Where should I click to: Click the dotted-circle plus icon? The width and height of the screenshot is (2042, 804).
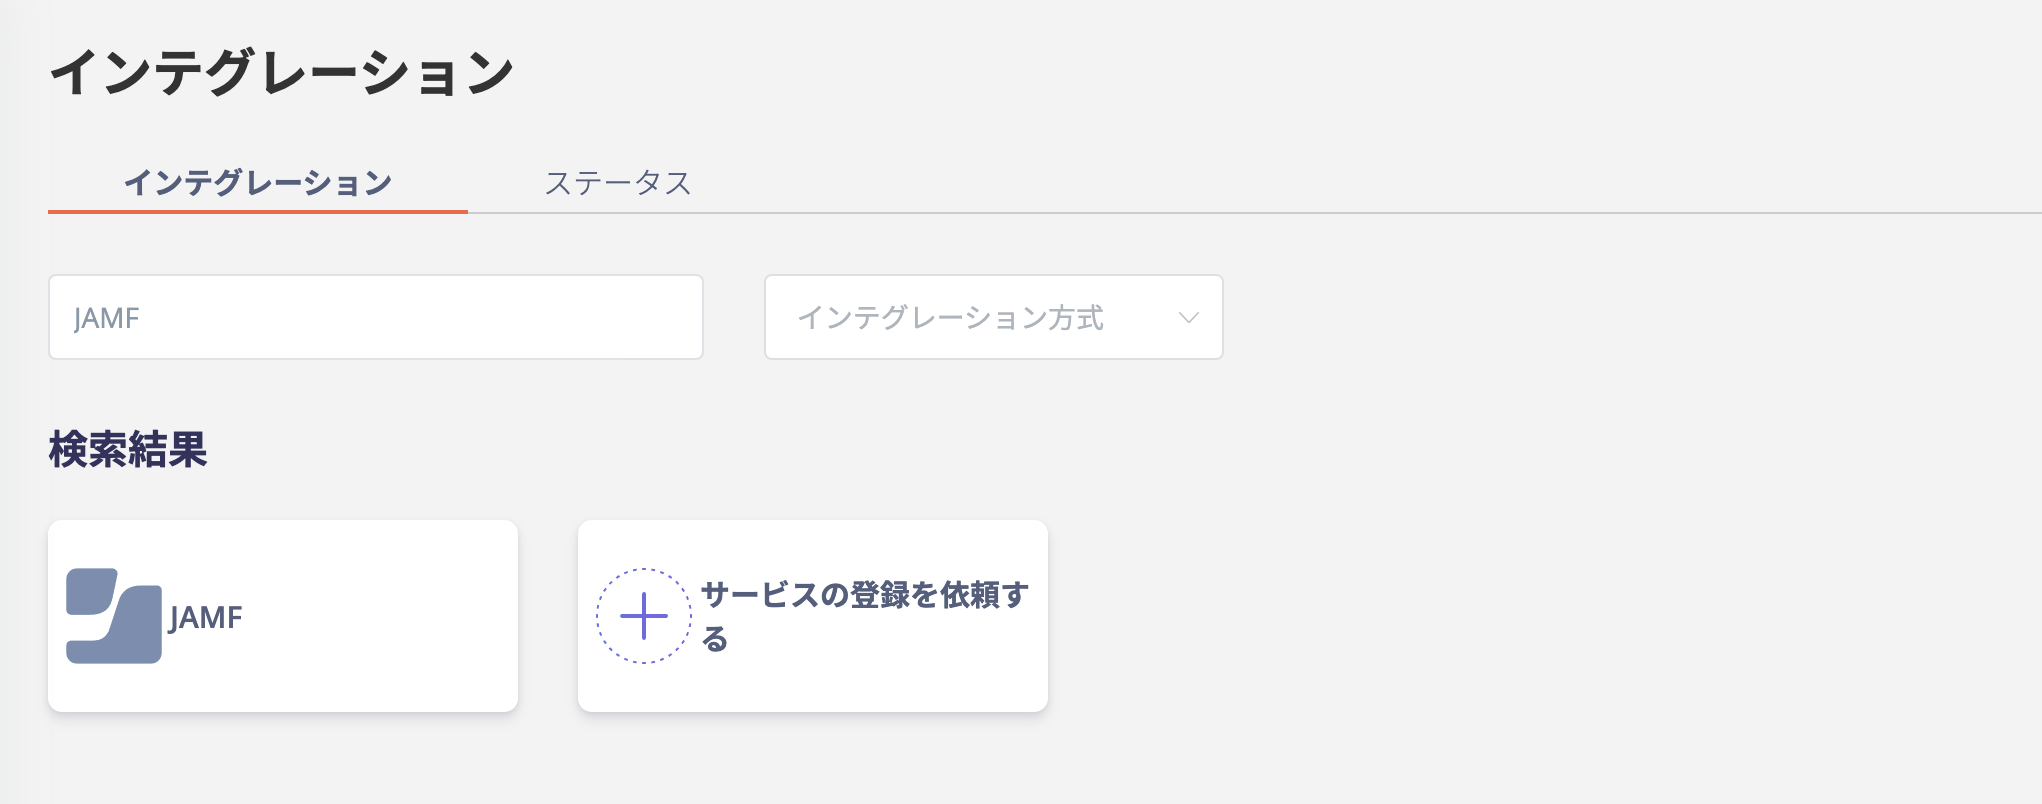pos(644,616)
